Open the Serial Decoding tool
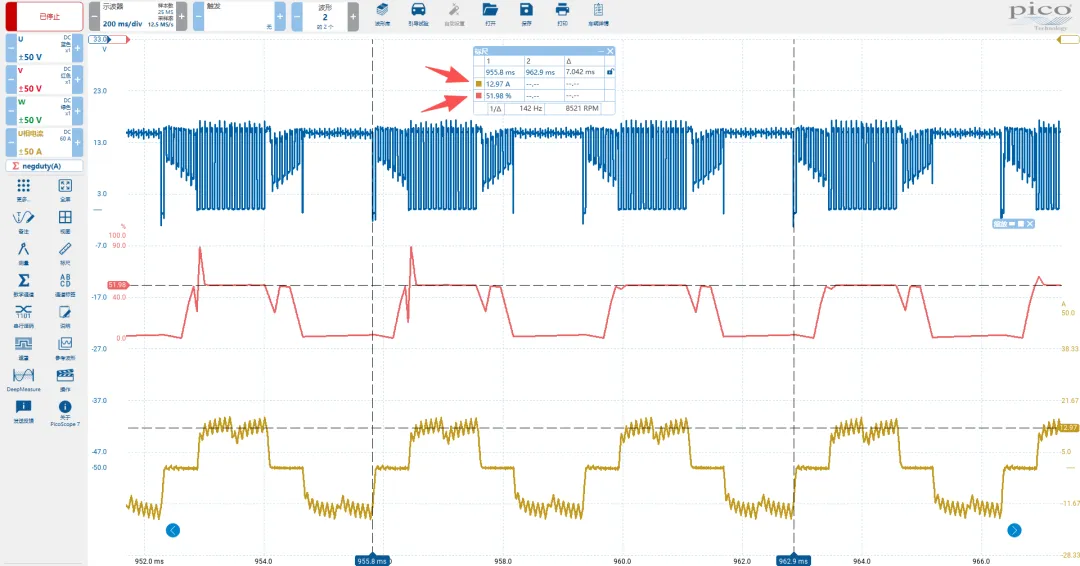 pyautogui.click(x=24, y=312)
